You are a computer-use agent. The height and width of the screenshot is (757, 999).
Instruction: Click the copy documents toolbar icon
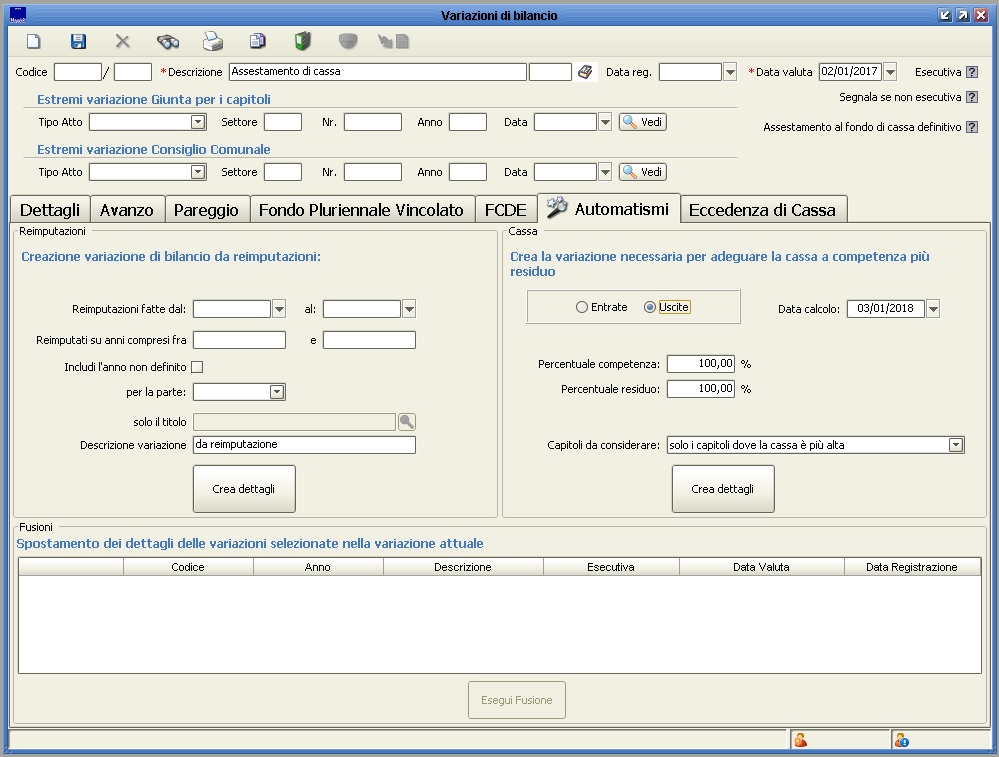click(258, 41)
